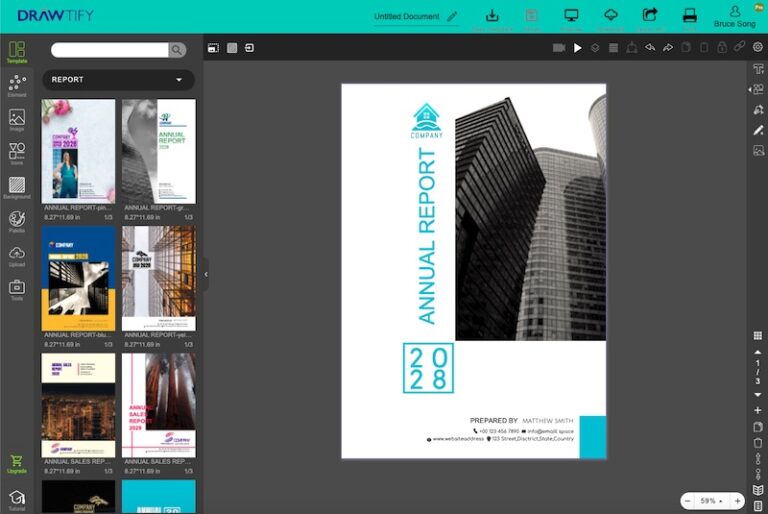Click the download save-template icon
This screenshot has height=514, width=768.
tap(492, 16)
